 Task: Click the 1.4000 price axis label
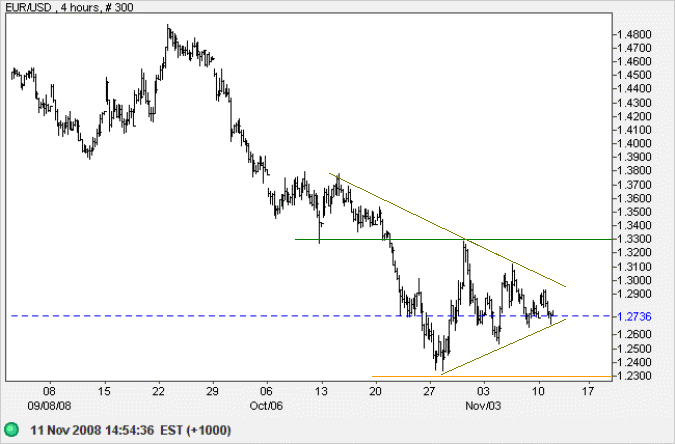pos(634,143)
